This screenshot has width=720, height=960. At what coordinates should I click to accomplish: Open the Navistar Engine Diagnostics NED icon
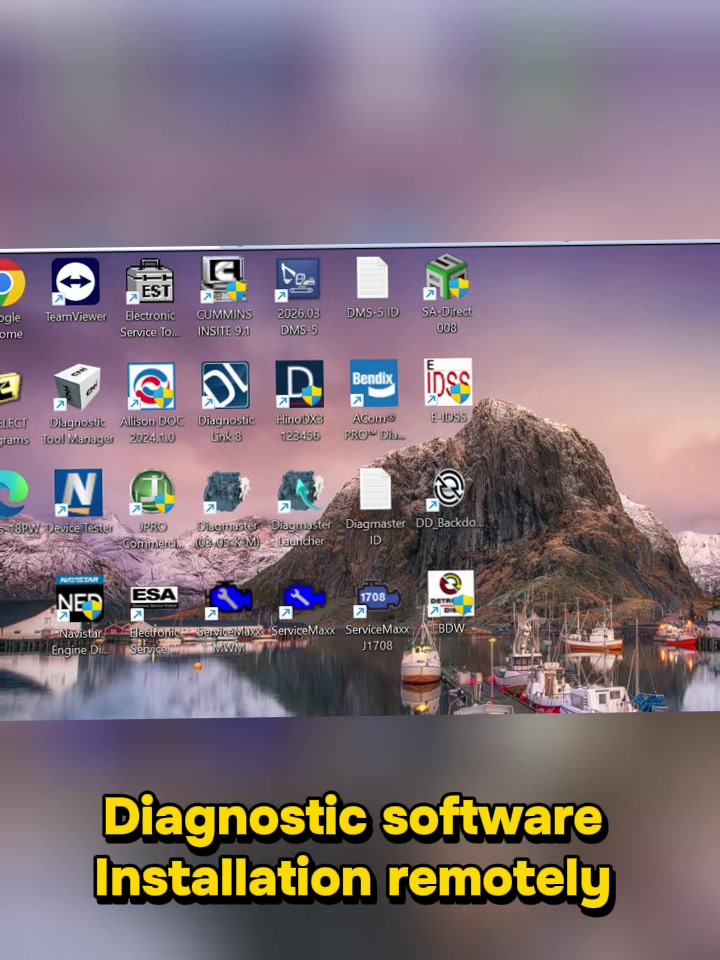[x=80, y=598]
